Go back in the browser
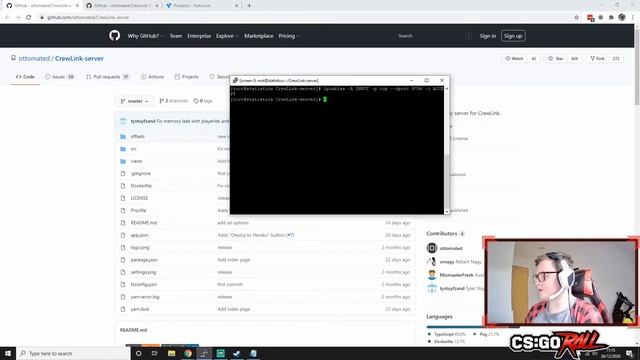This screenshot has width=640, height=360. [7, 17]
